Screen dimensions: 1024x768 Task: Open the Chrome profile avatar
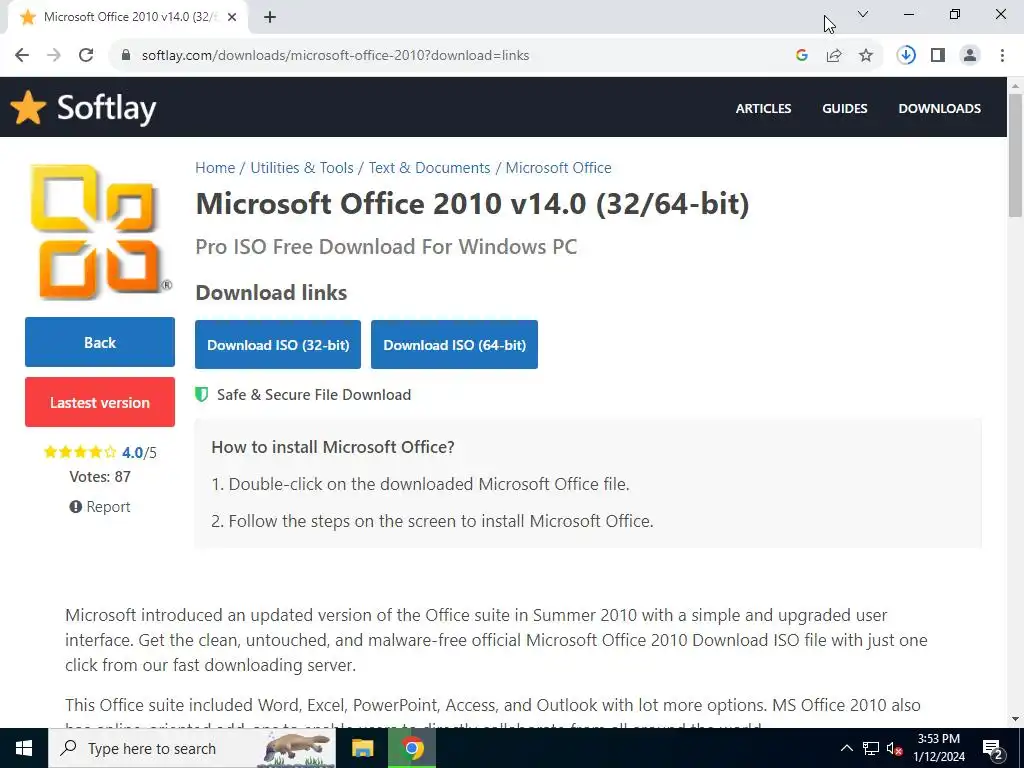click(x=970, y=55)
